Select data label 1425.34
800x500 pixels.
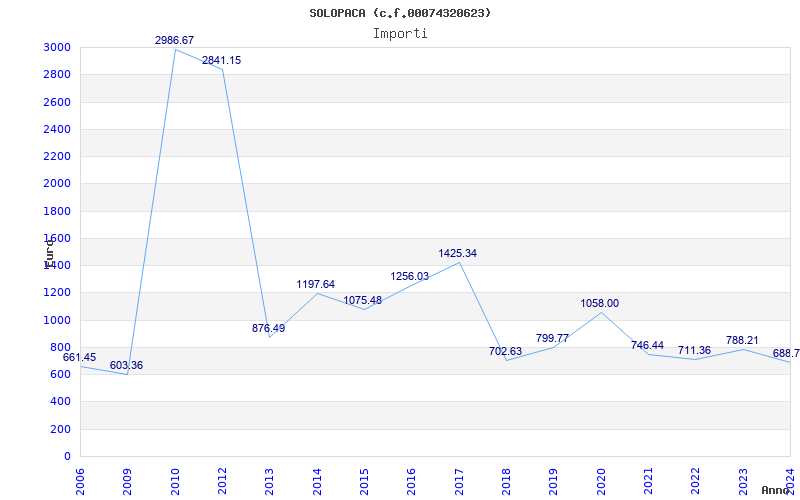pyautogui.click(x=458, y=254)
